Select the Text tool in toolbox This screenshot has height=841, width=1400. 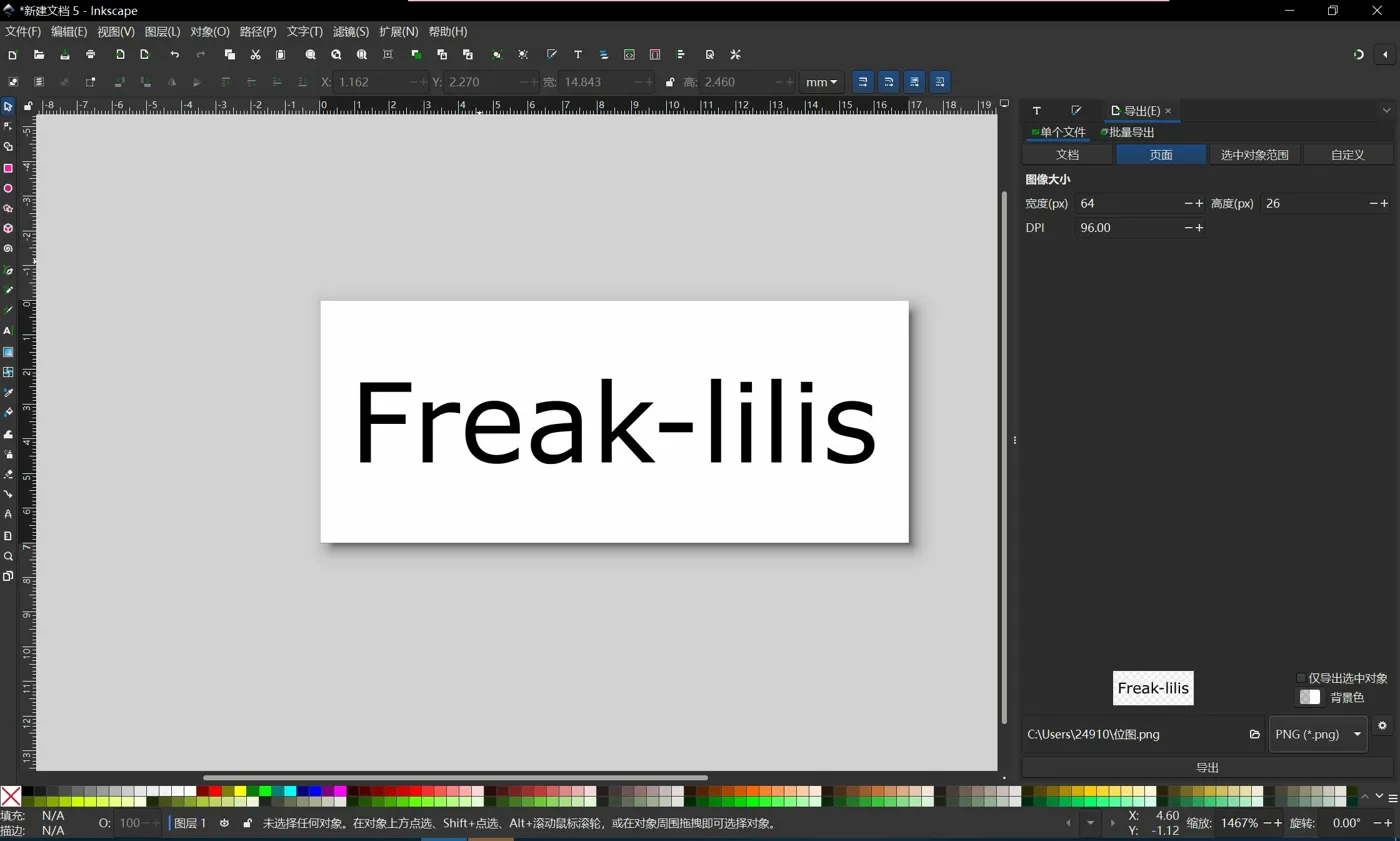tap(8, 330)
